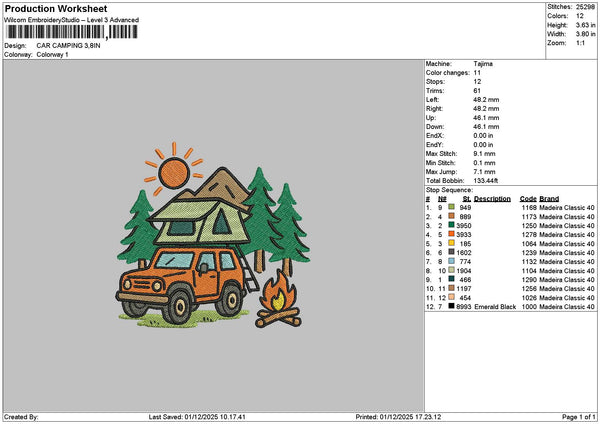Viewport: 600px width, 424px height.
Task: Select the tan-orange swatch for stop 2
Action: tap(452, 216)
